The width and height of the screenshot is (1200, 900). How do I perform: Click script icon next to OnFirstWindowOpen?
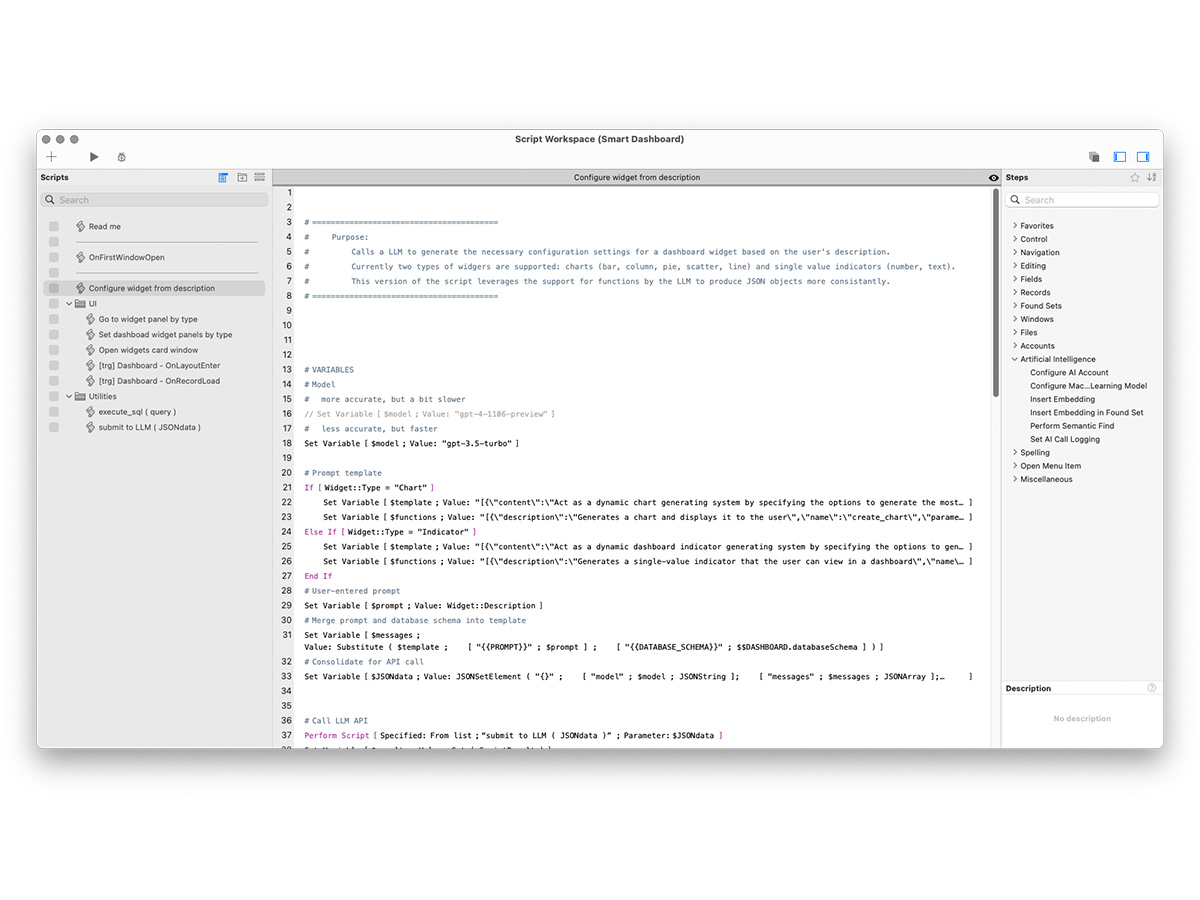(x=81, y=257)
